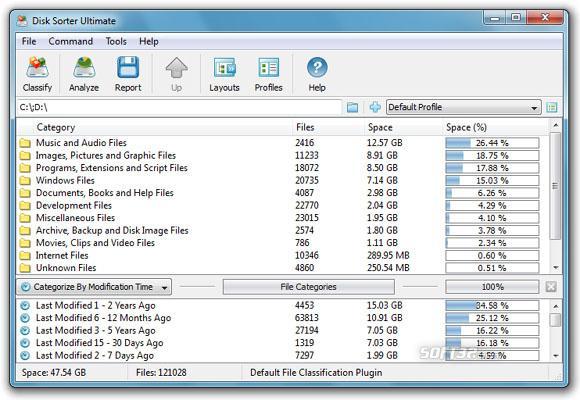The image size is (580, 400).
Task: Click the 15.03 % progress bar
Action: [492, 181]
